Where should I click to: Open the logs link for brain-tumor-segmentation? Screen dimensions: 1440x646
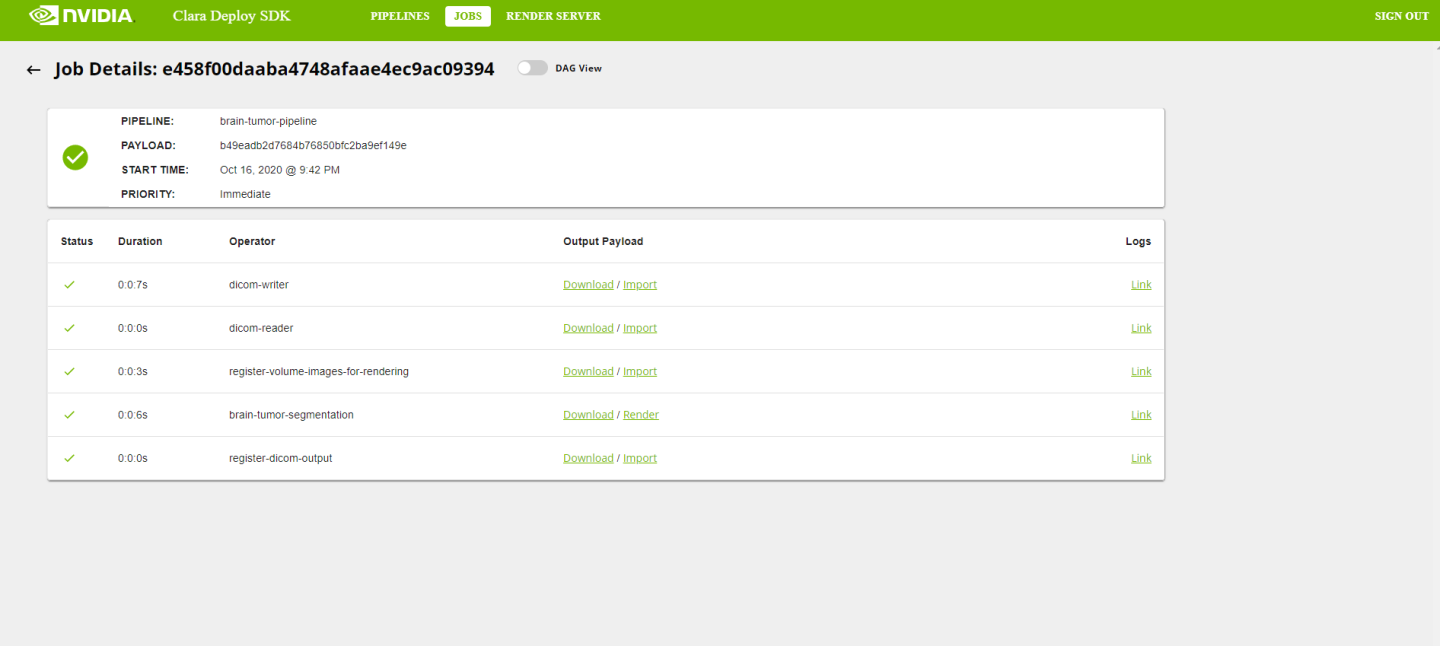coord(1141,415)
